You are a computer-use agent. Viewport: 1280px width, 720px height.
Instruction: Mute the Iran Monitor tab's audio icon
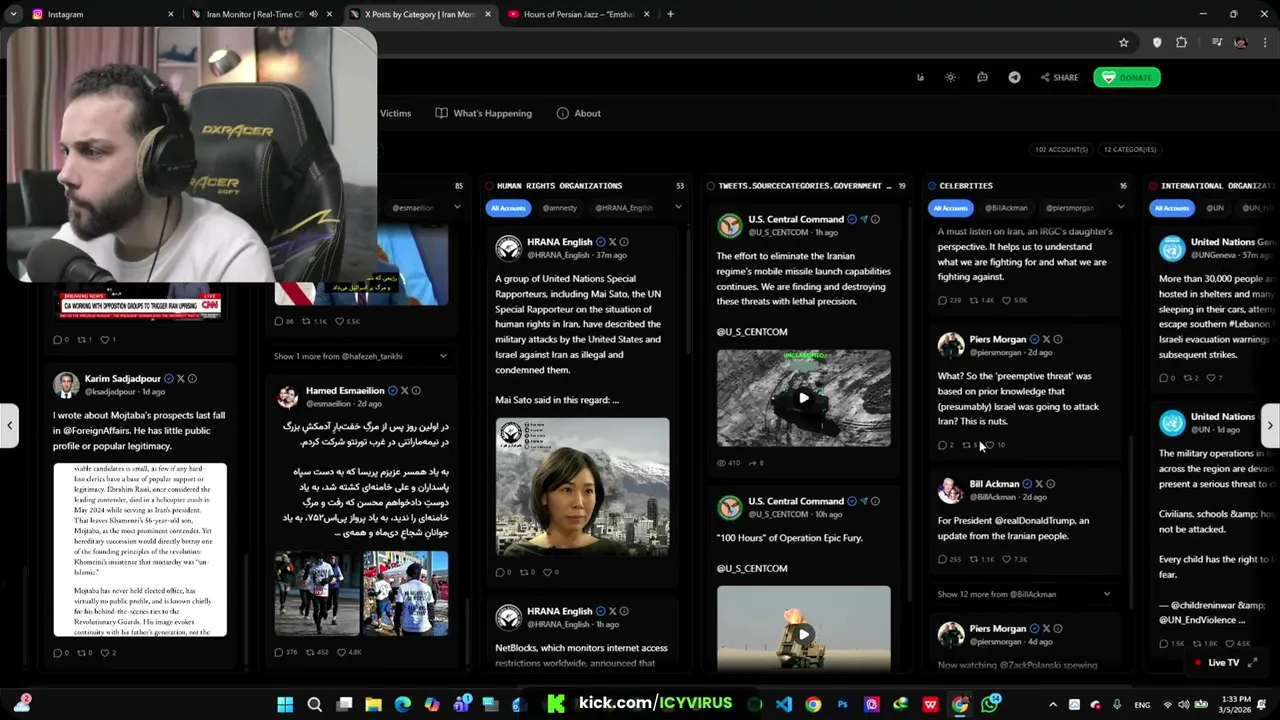313,14
